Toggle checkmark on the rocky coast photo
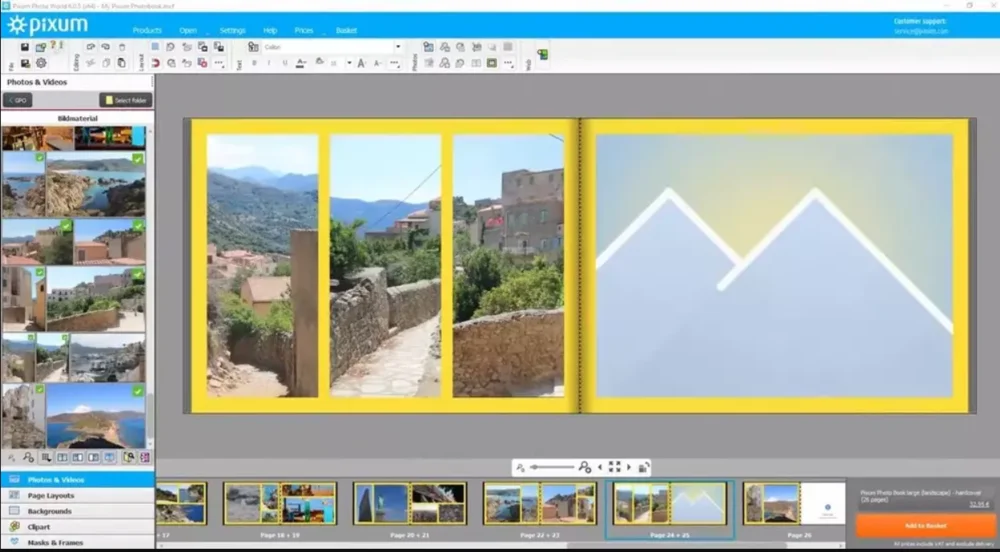Viewport: 1000px width, 552px height. coord(138,159)
